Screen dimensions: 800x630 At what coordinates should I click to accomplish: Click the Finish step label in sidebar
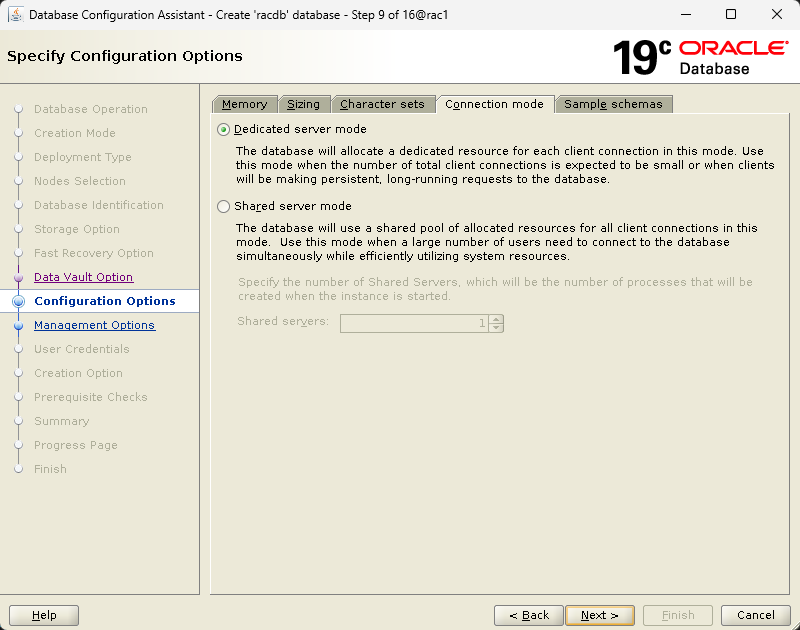51,469
